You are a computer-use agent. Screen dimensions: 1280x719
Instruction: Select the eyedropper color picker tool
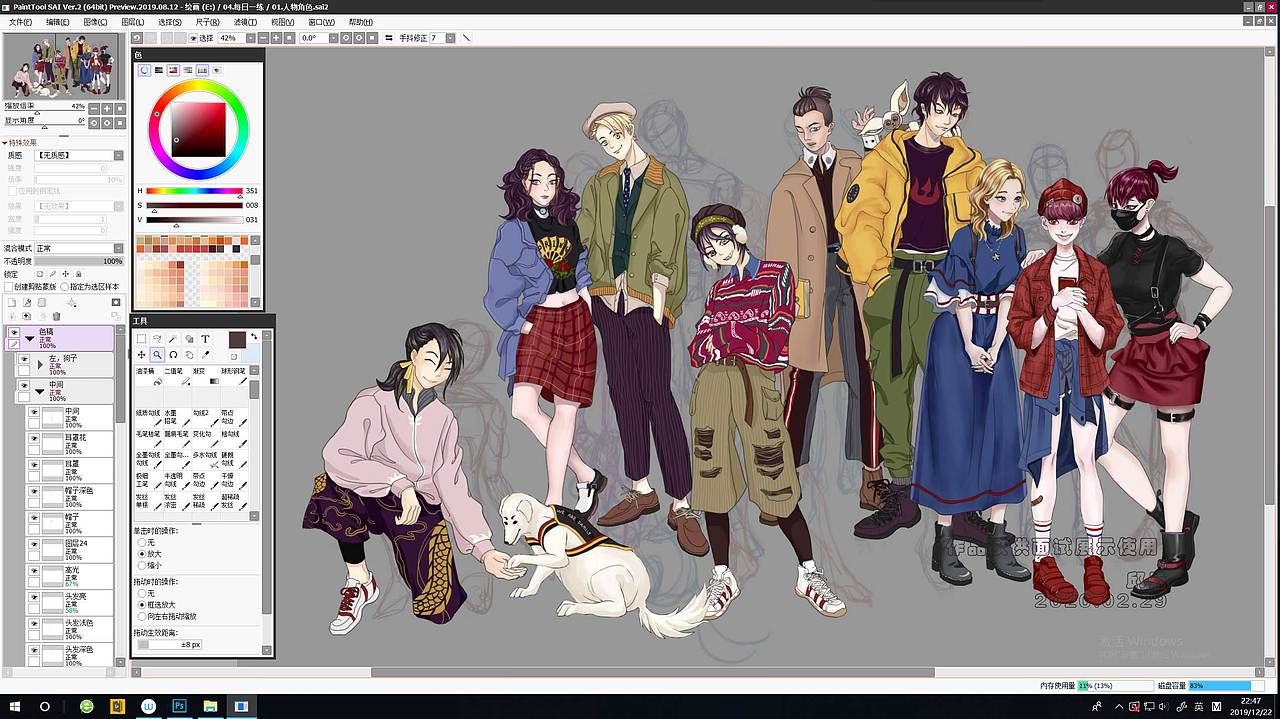tap(205, 354)
